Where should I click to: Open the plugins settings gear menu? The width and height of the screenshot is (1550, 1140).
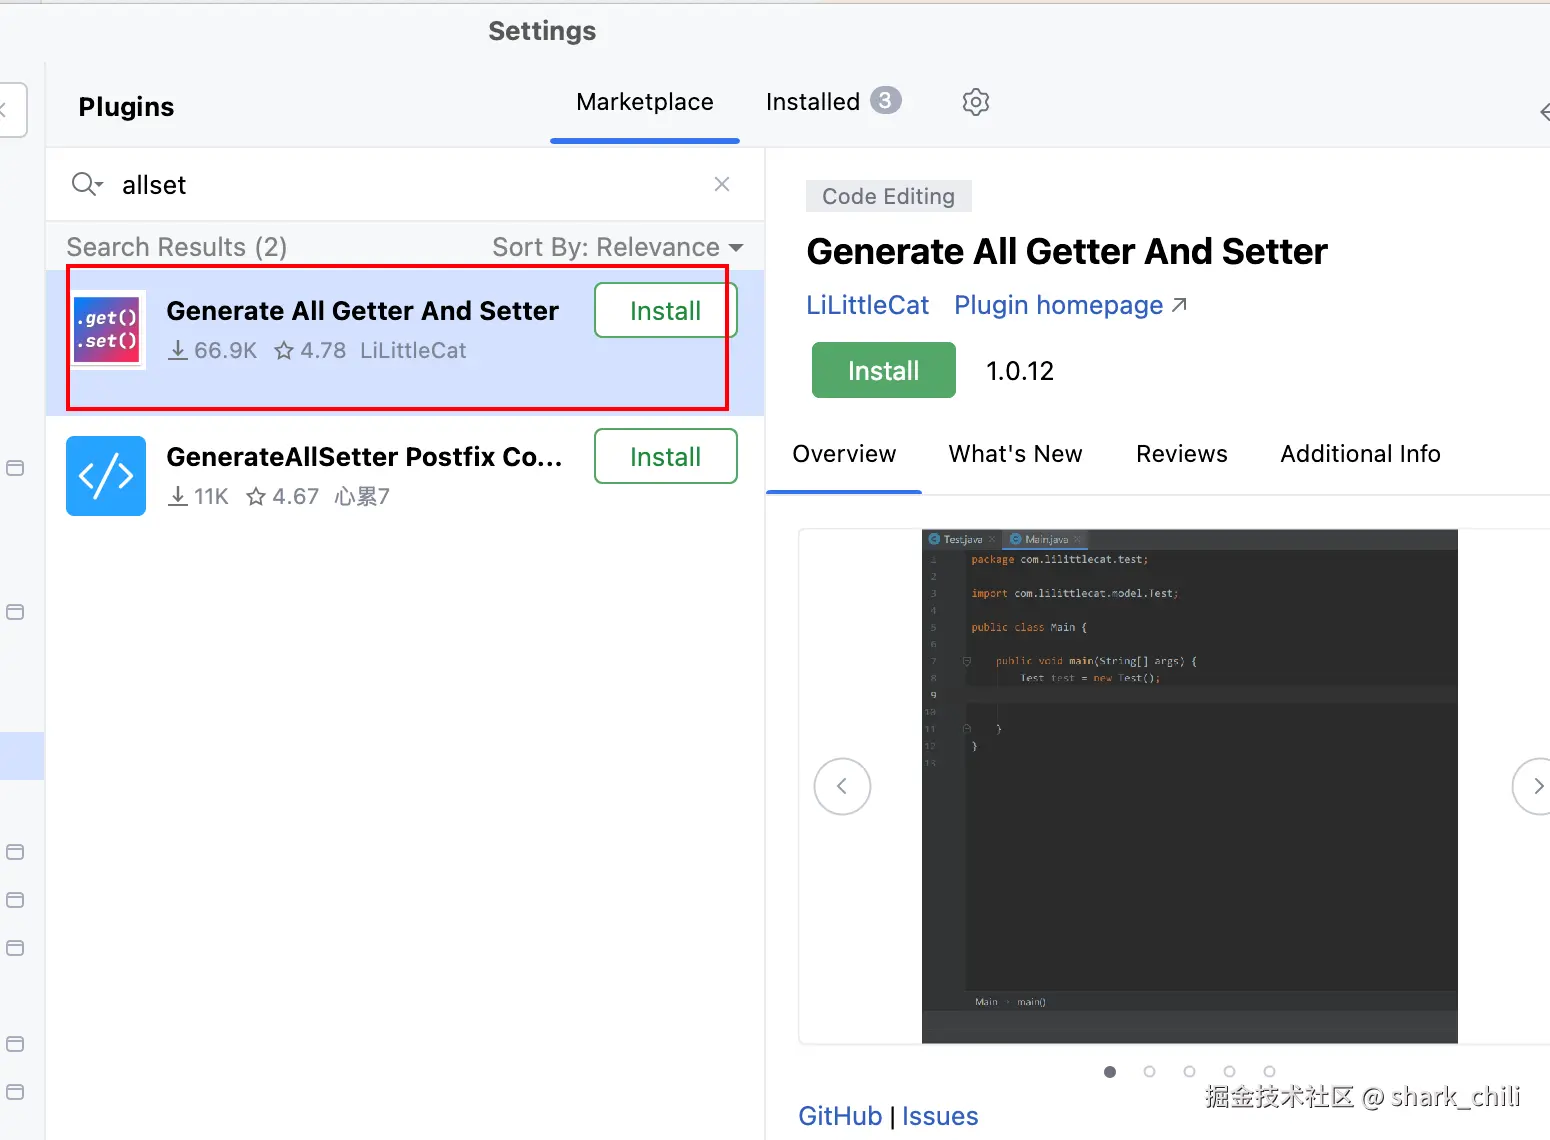point(975,102)
